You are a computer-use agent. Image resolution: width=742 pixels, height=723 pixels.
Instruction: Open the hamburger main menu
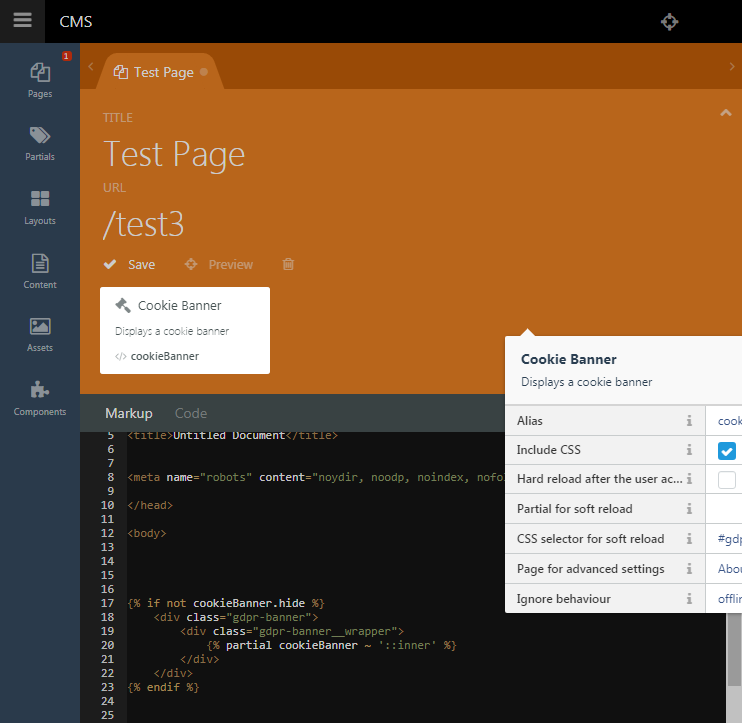[x=22, y=20]
